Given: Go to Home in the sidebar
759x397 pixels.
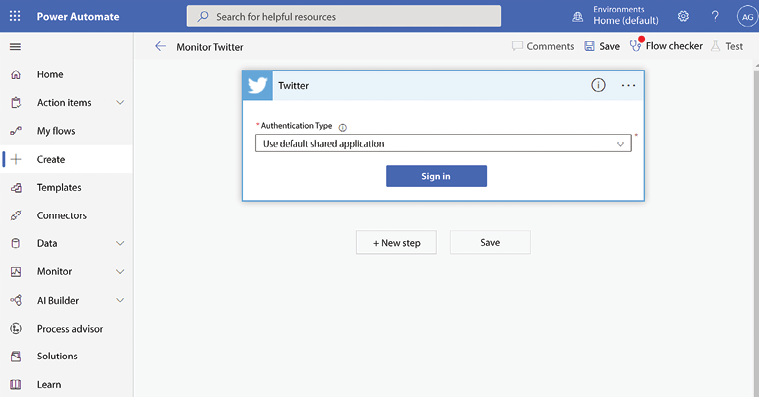Looking at the screenshot, I should click(x=50, y=75).
